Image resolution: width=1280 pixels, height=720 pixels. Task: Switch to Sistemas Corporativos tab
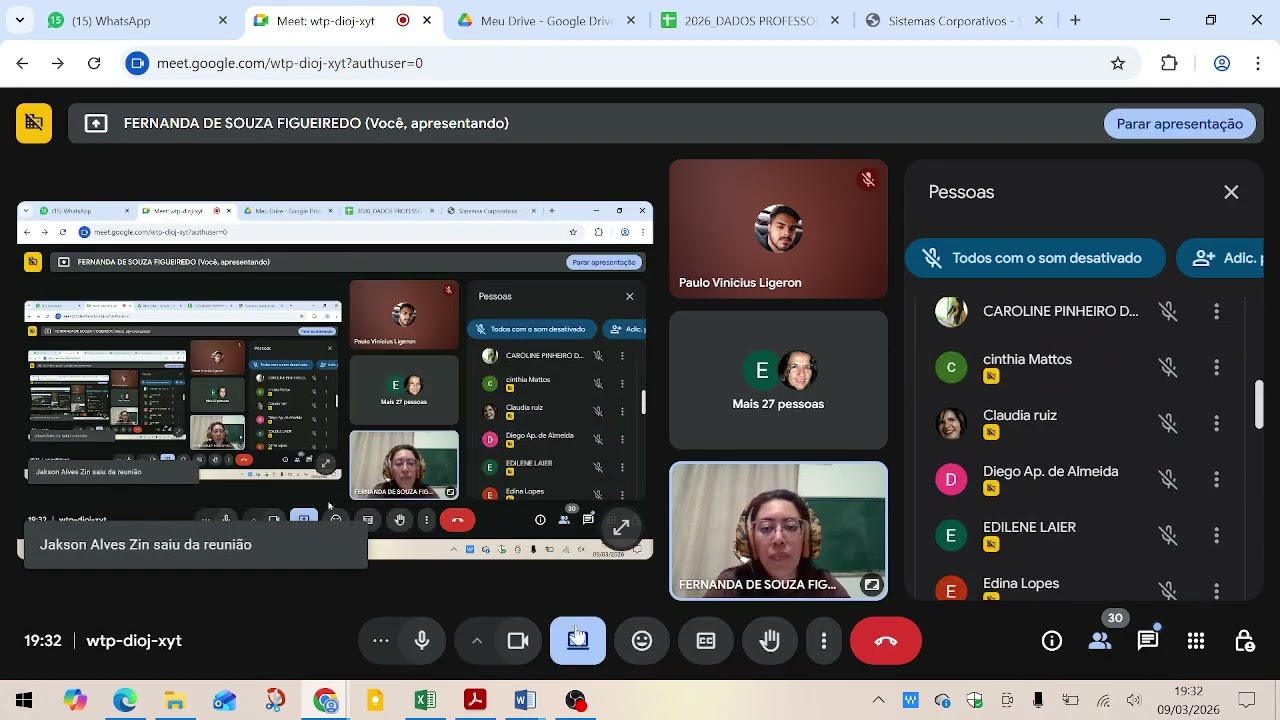pyautogui.click(x=955, y=20)
